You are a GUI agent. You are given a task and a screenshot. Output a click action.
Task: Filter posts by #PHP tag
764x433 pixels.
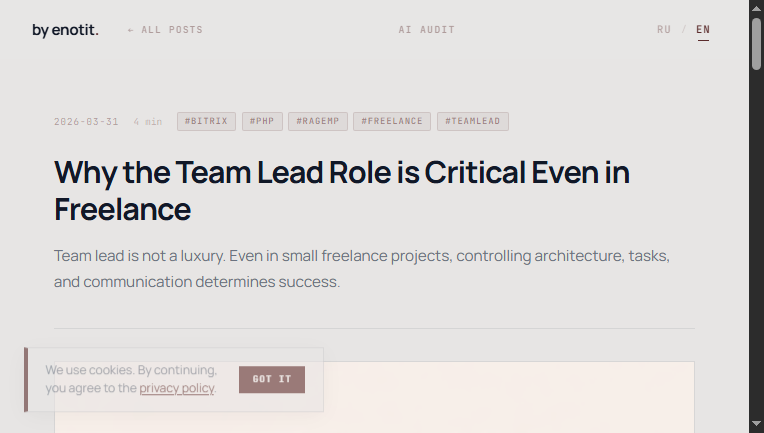pos(261,122)
